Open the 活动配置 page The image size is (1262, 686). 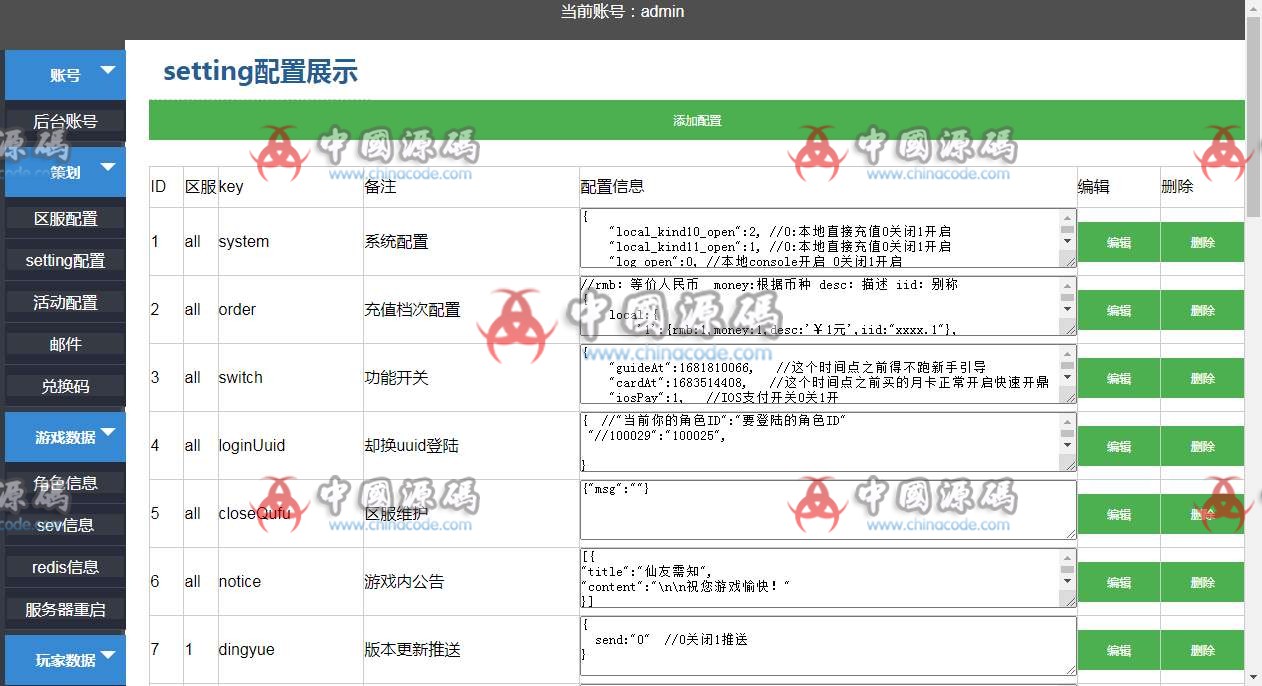pyautogui.click(x=64, y=301)
